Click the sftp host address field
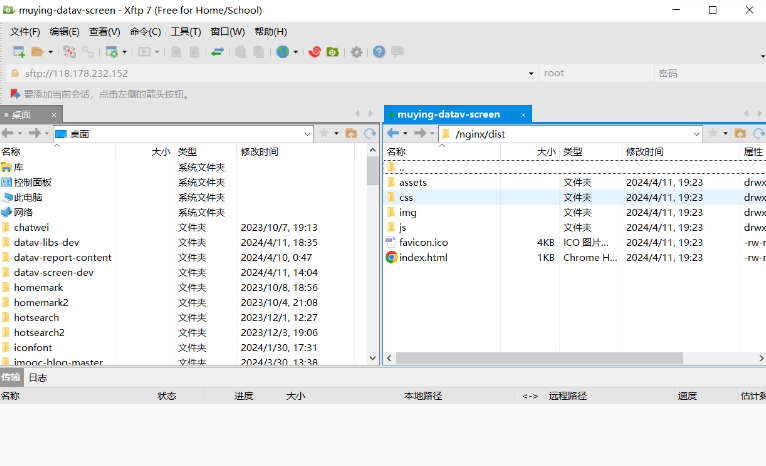 pyautogui.click(x=271, y=73)
